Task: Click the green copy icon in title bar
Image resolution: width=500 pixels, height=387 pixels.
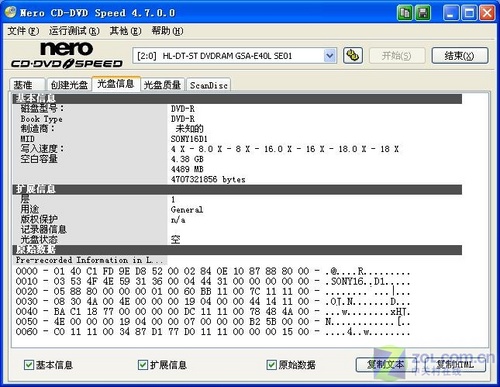Action: tap(405, 13)
